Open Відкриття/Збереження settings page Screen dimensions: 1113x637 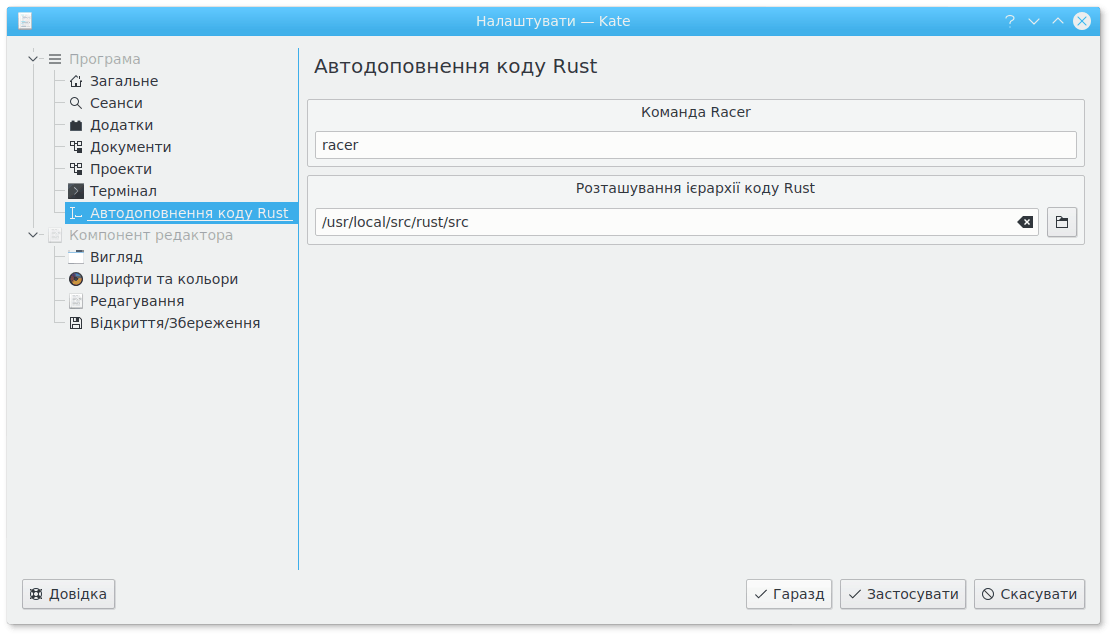point(174,323)
